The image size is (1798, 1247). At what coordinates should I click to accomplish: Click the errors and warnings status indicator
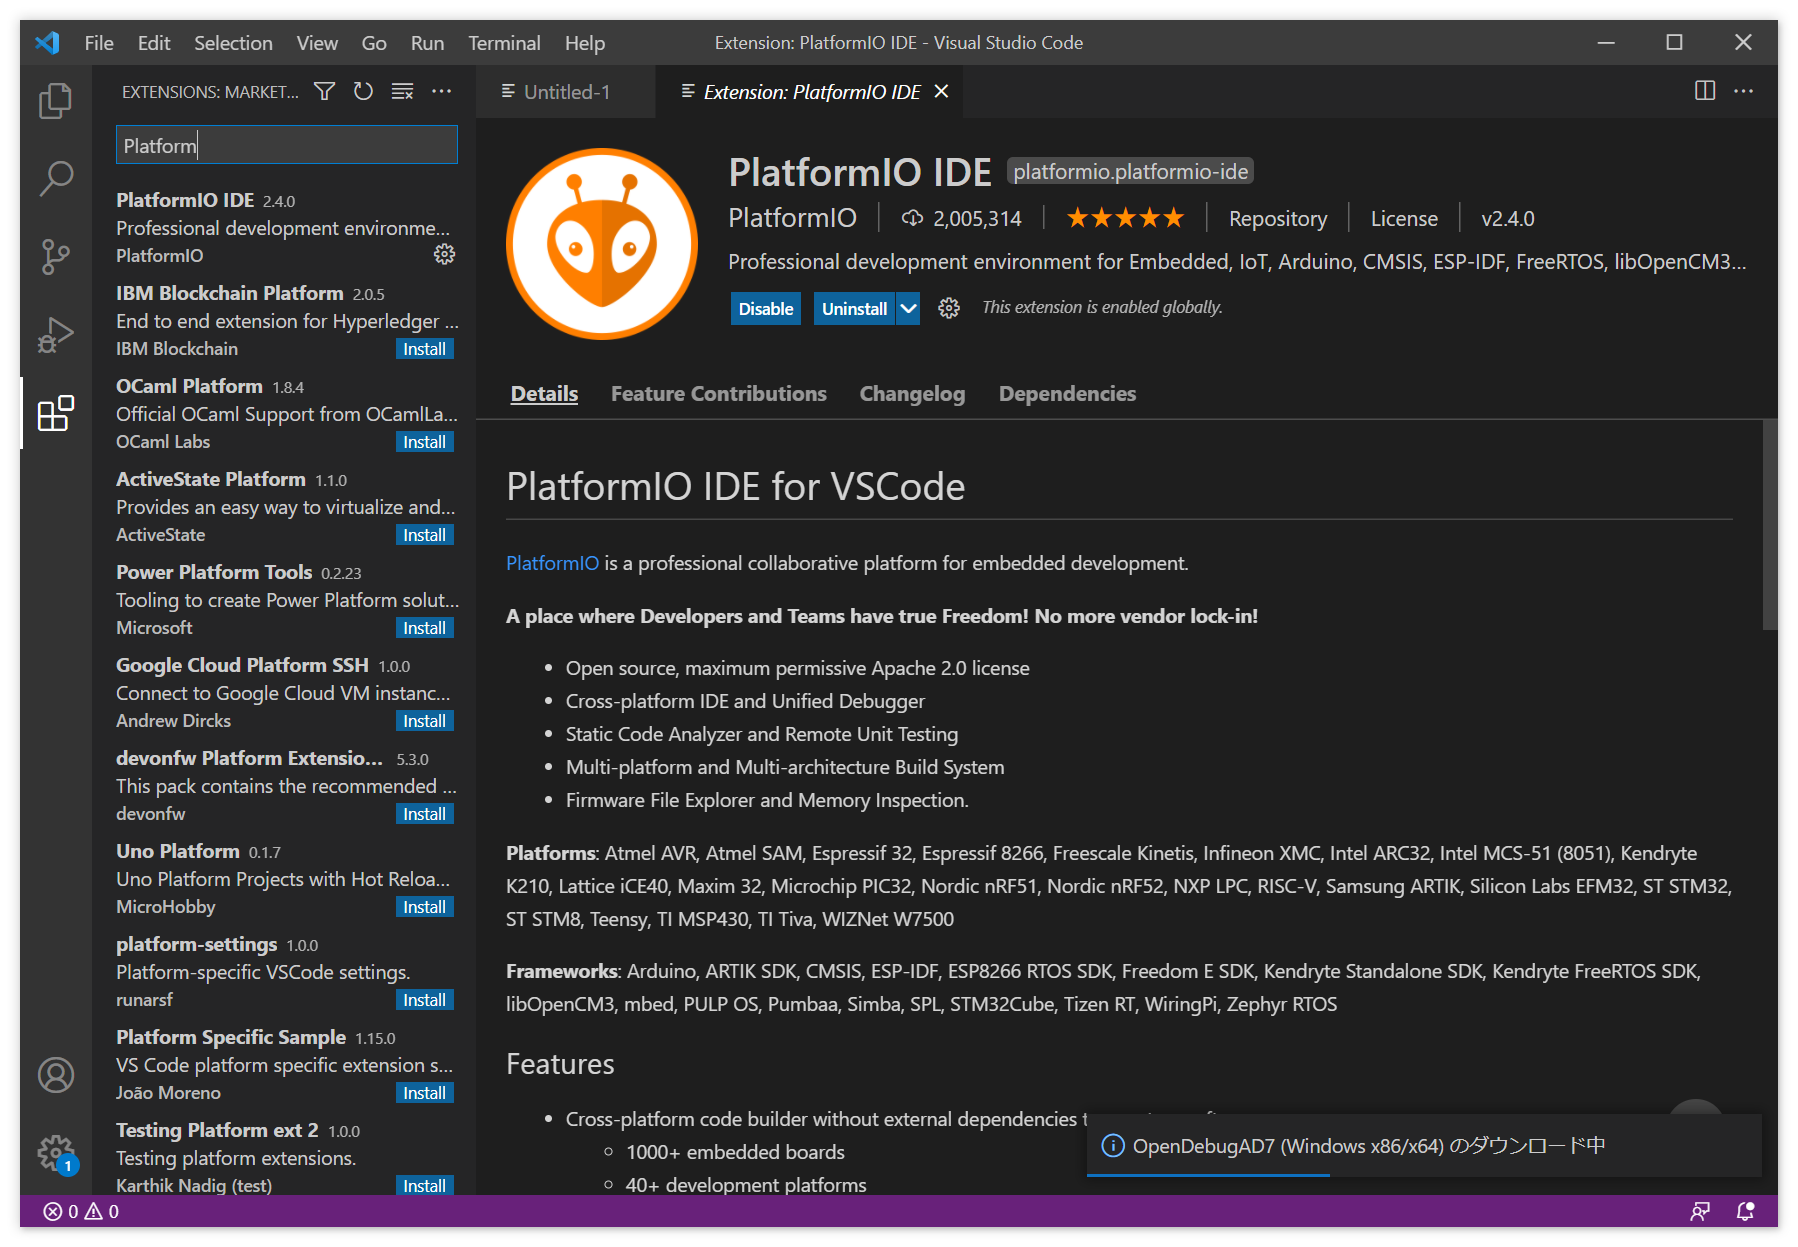pos(81,1211)
